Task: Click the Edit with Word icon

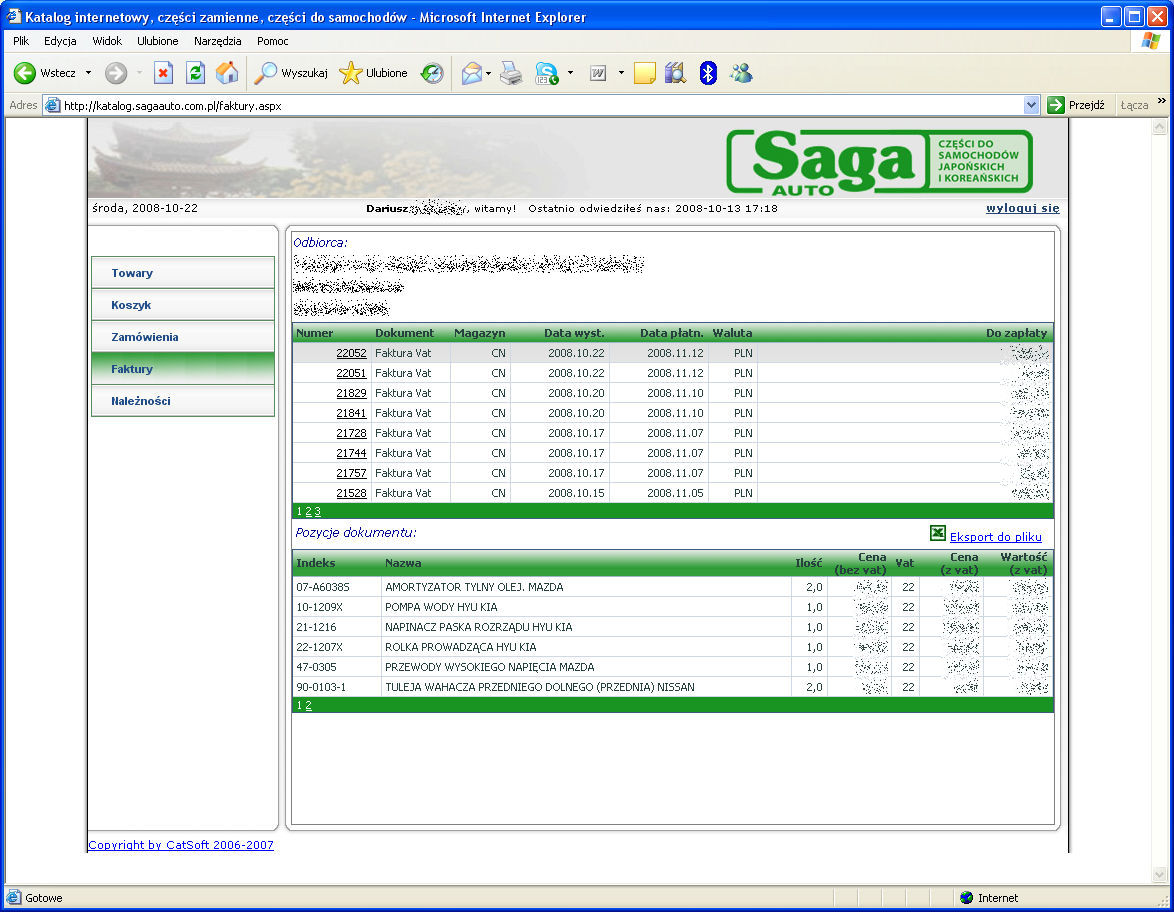Action: [x=597, y=73]
